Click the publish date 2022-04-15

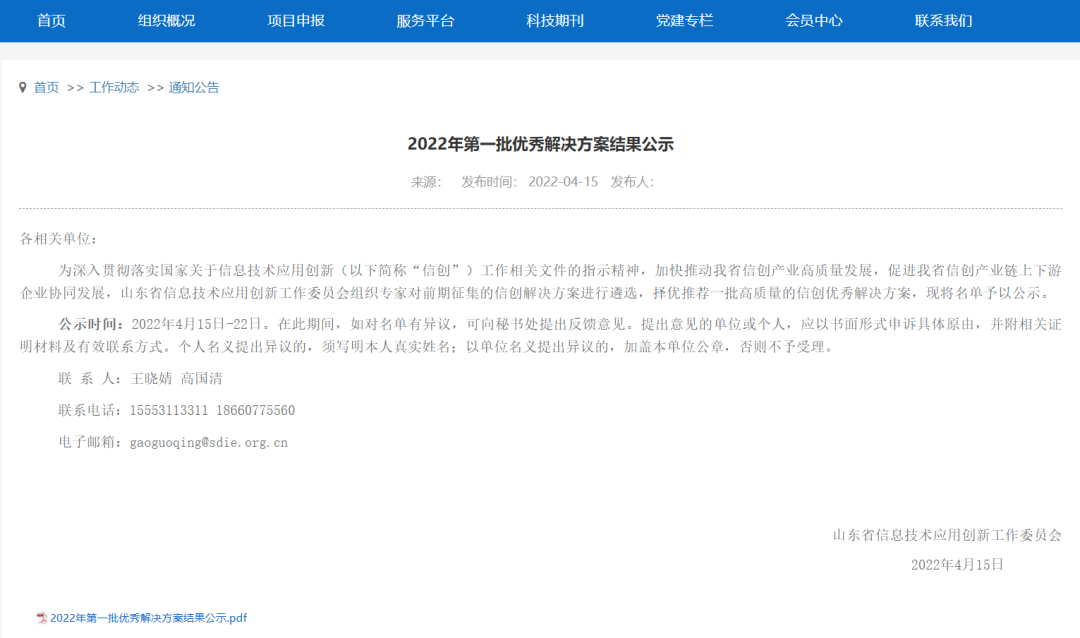(562, 181)
